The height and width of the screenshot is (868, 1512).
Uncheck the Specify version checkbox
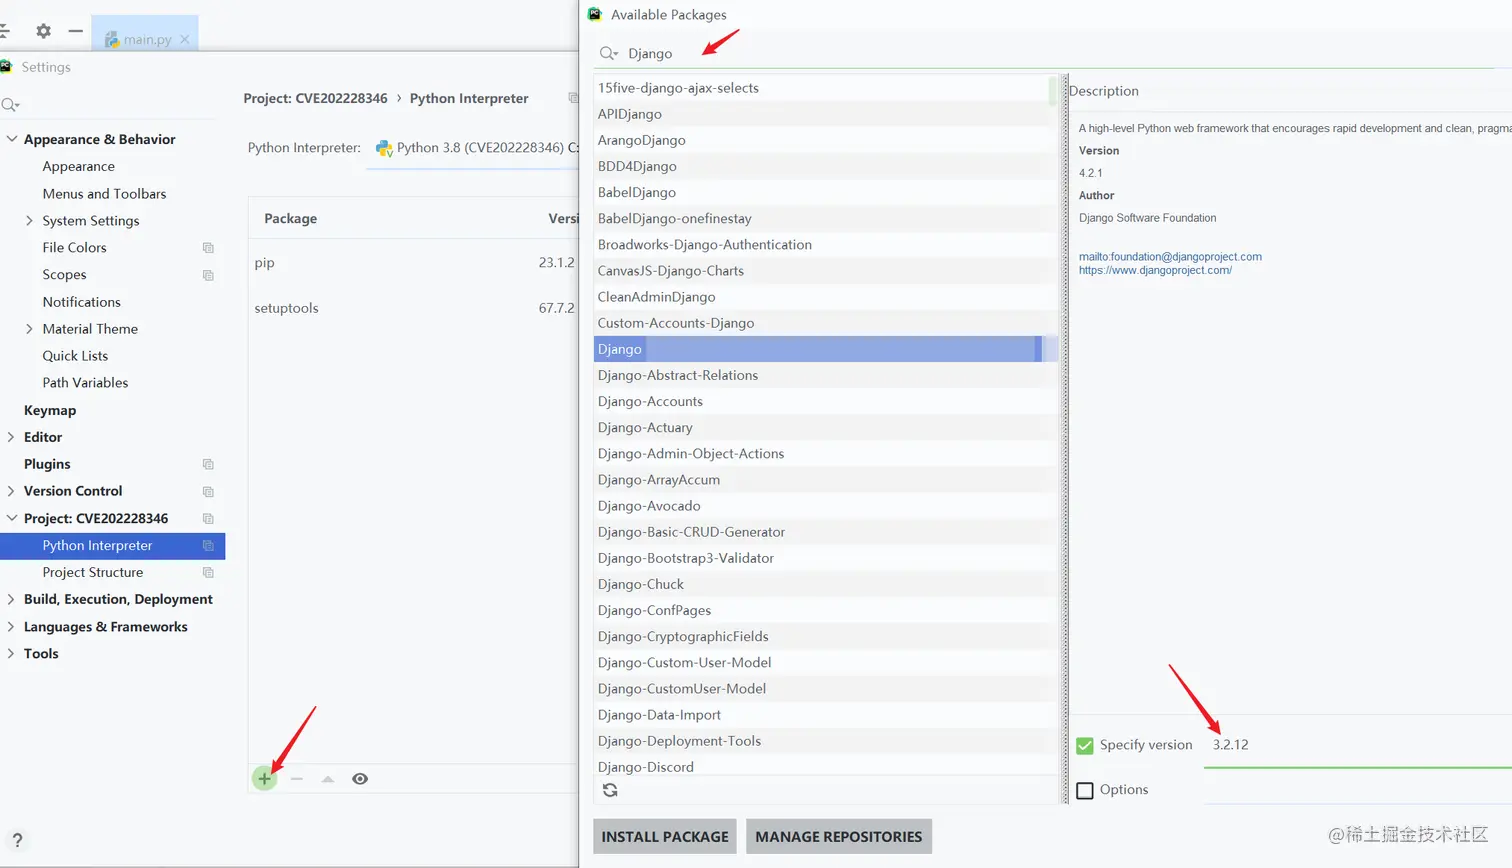point(1085,745)
